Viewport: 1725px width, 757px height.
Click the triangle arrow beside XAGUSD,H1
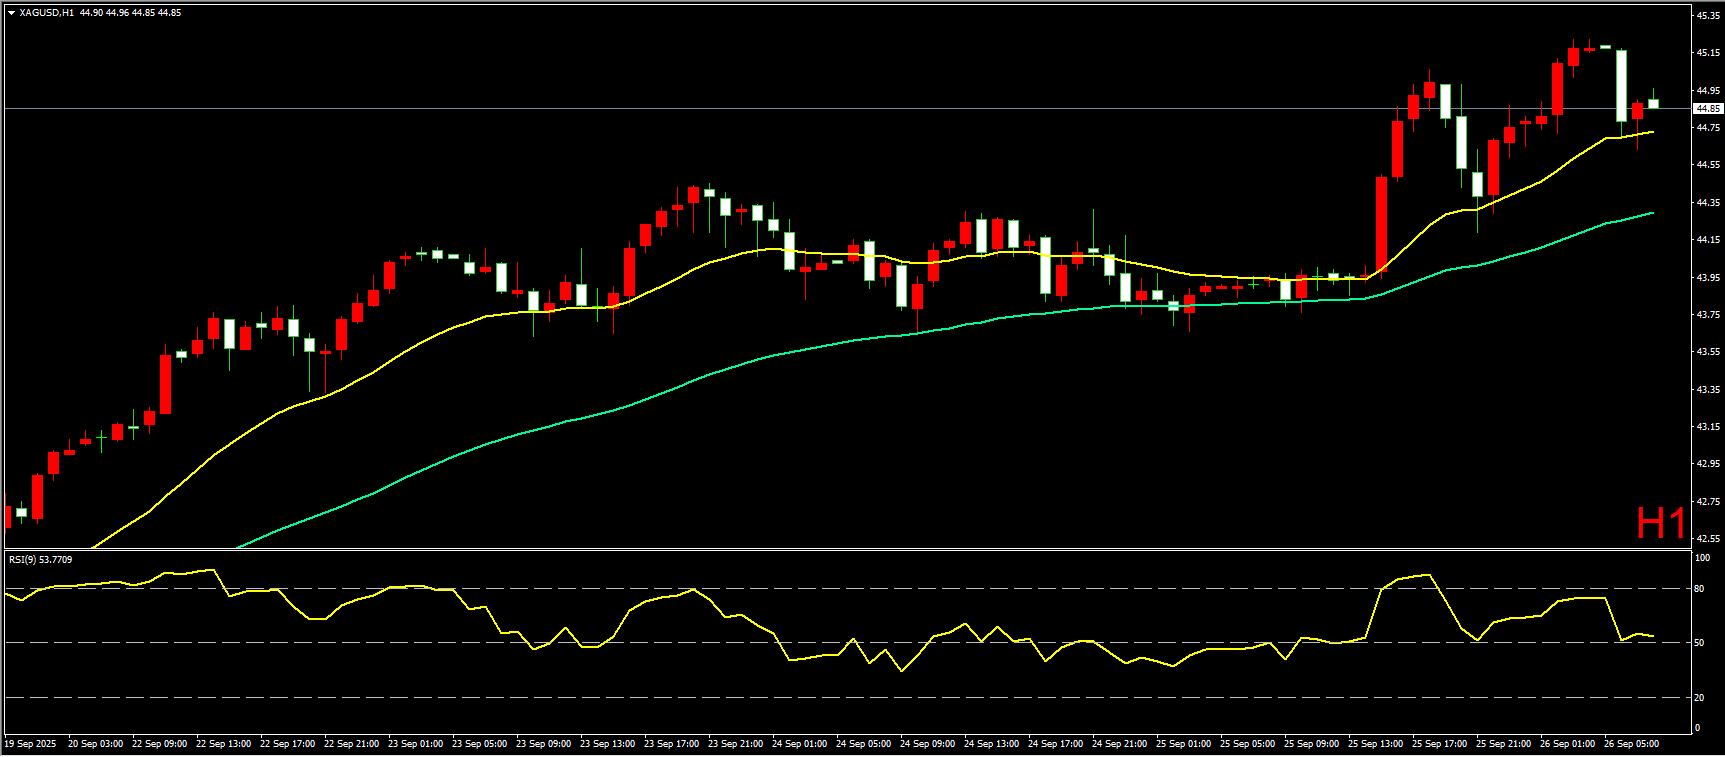point(11,13)
